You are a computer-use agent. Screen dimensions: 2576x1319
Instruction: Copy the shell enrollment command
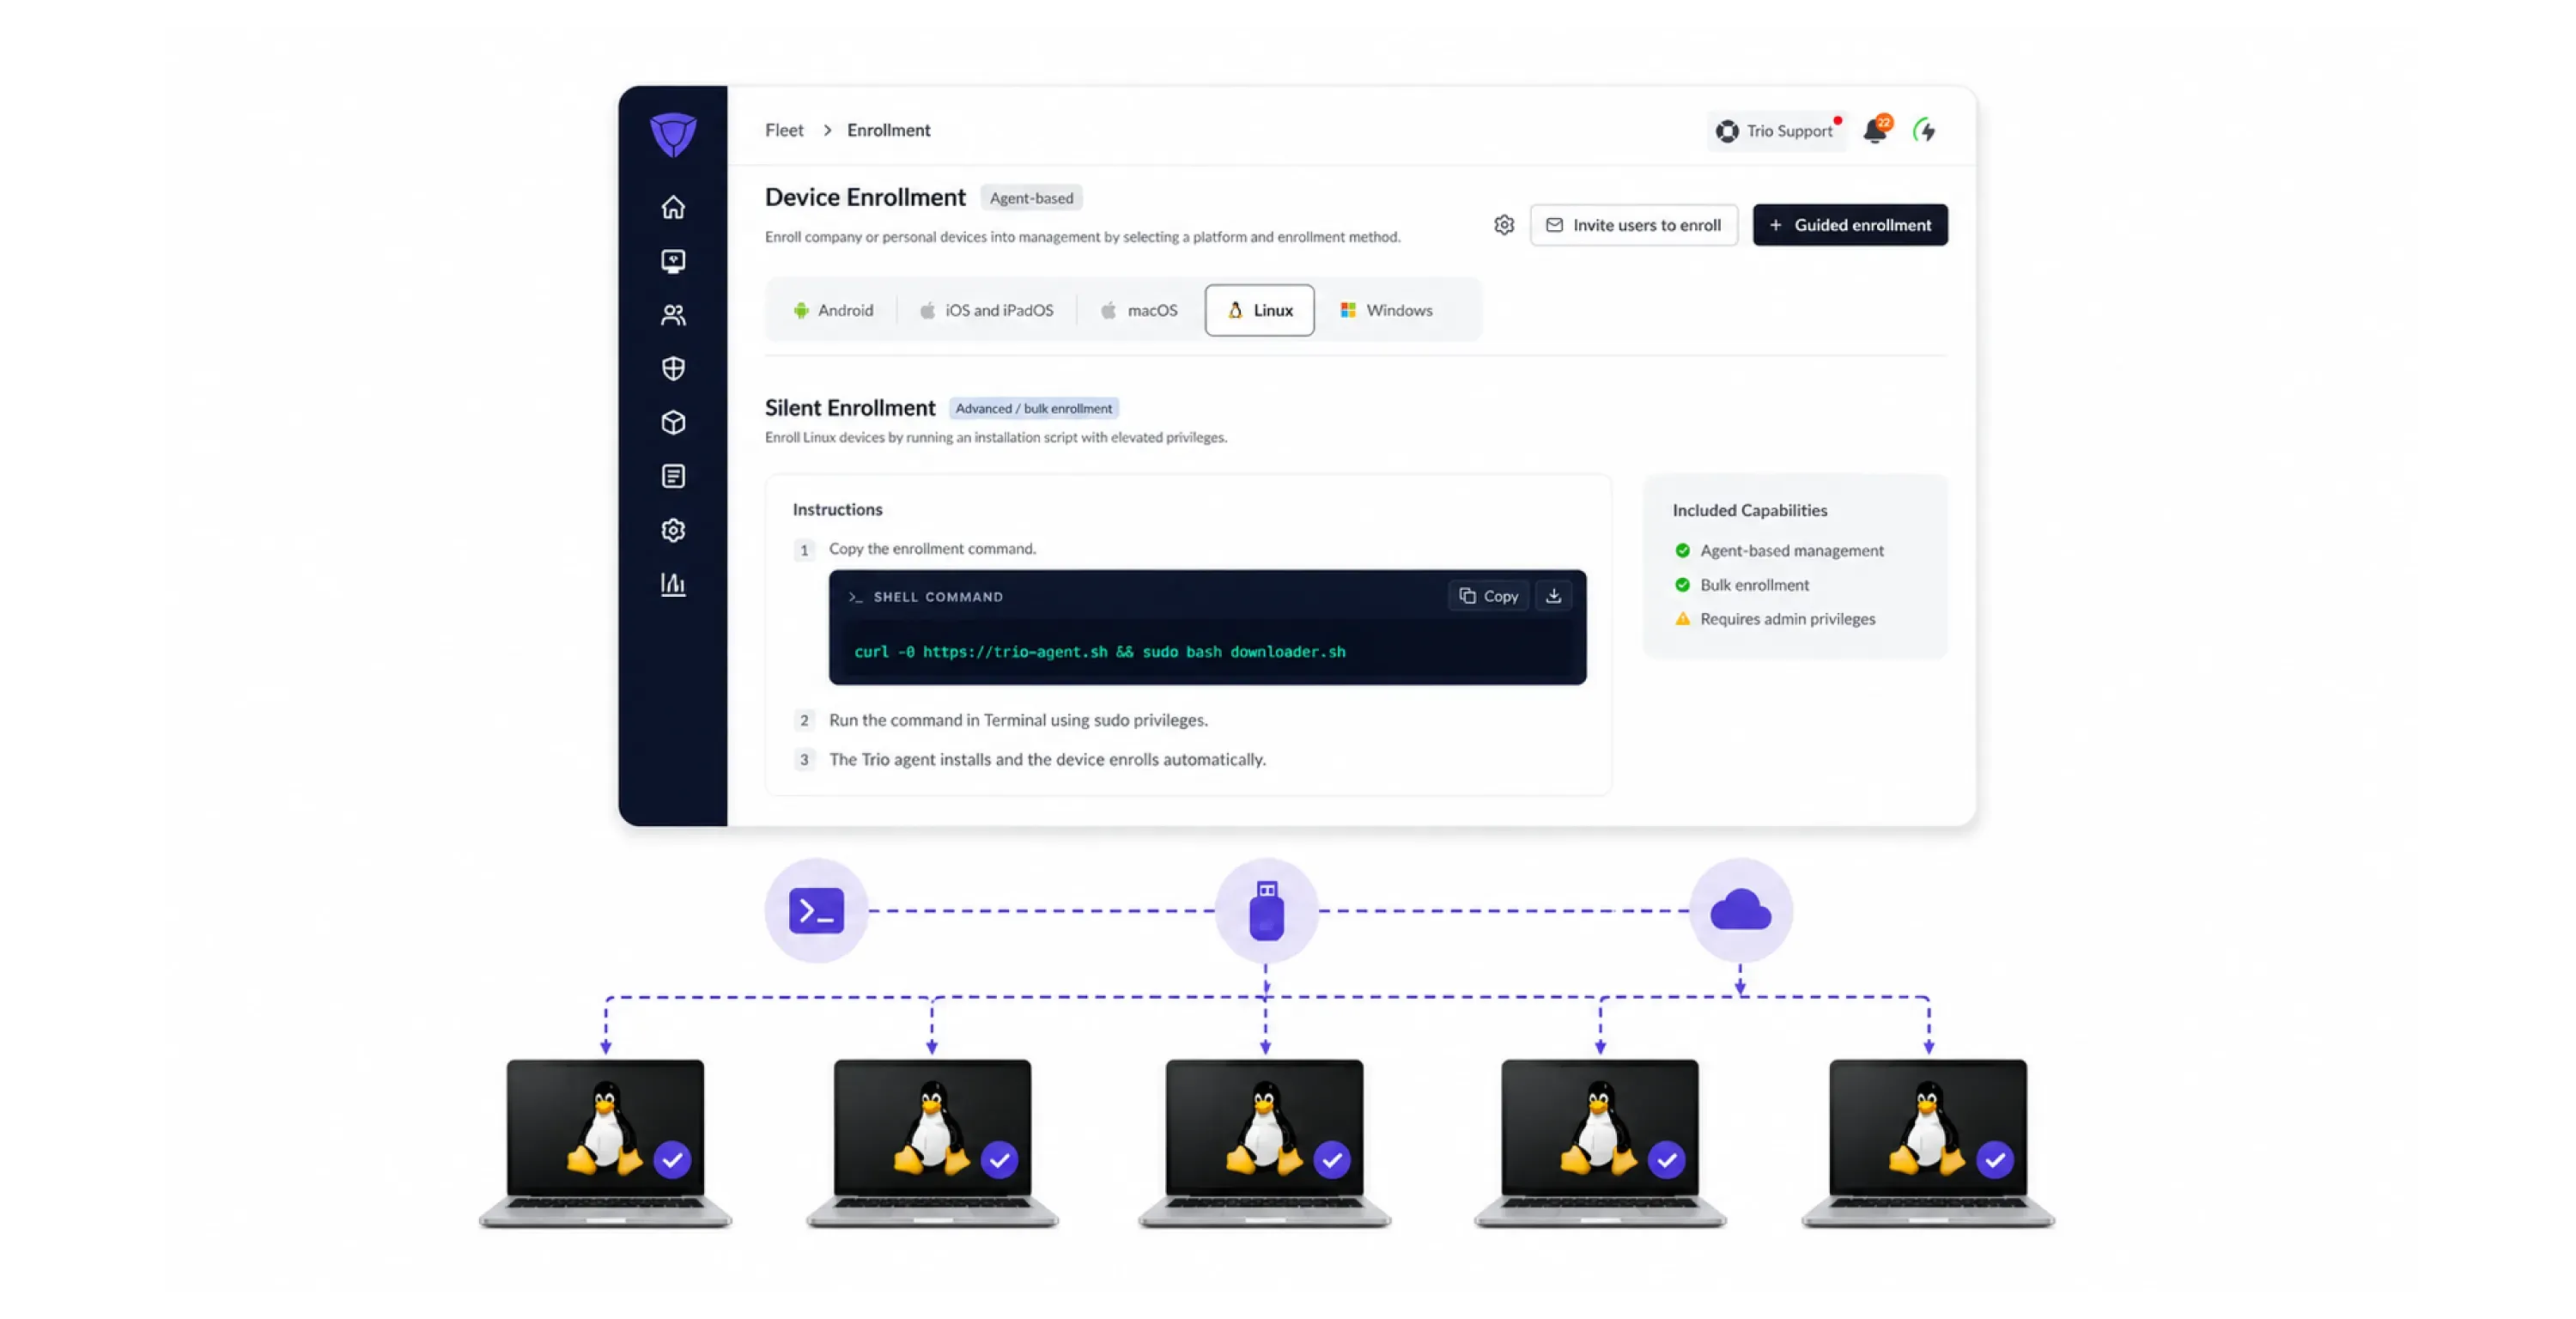pos(1488,596)
